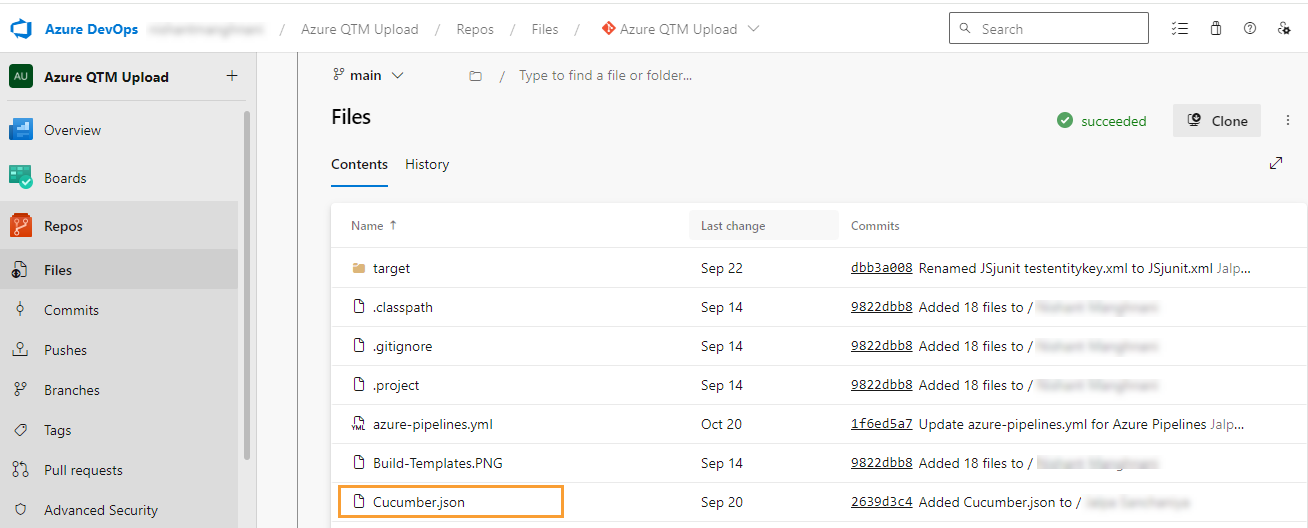Click the Clone button
The width and height of the screenshot is (1308, 528).
[x=1217, y=121]
